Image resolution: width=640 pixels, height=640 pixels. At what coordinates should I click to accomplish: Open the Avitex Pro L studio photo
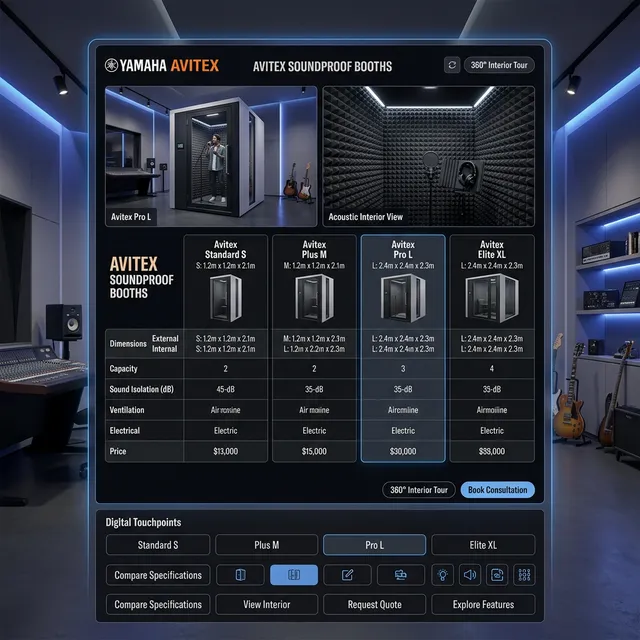(x=211, y=156)
